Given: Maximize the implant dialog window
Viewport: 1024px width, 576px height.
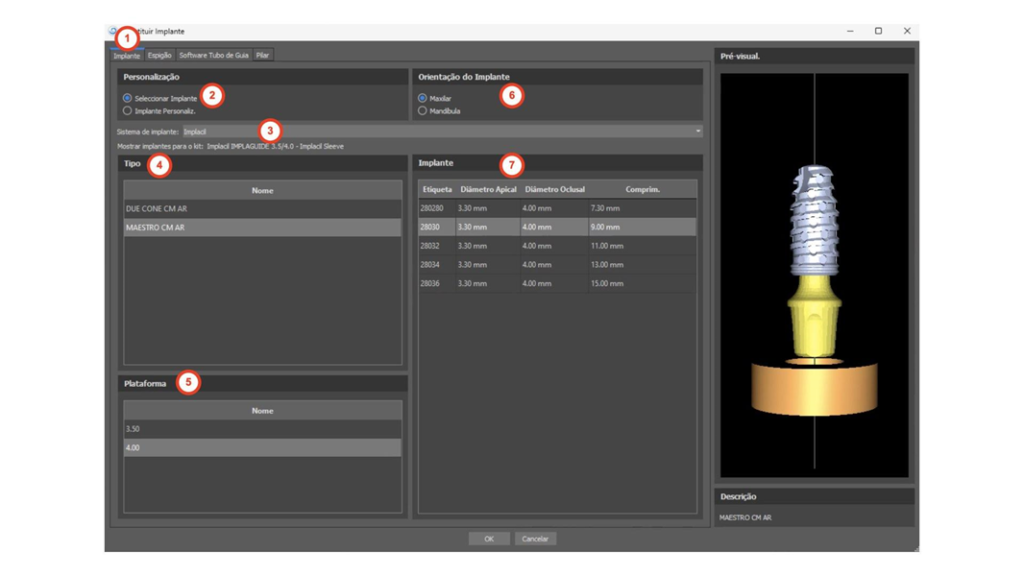Looking at the screenshot, I should (x=878, y=32).
